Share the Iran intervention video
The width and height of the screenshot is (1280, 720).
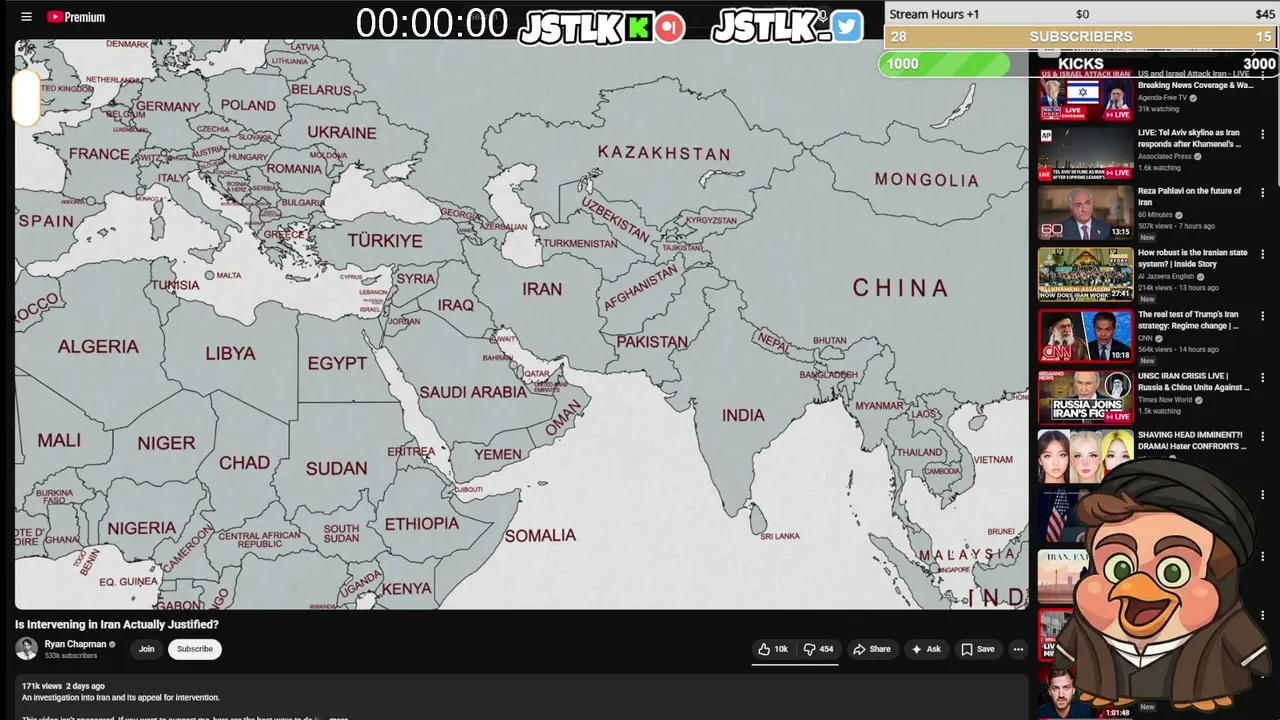(871, 649)
